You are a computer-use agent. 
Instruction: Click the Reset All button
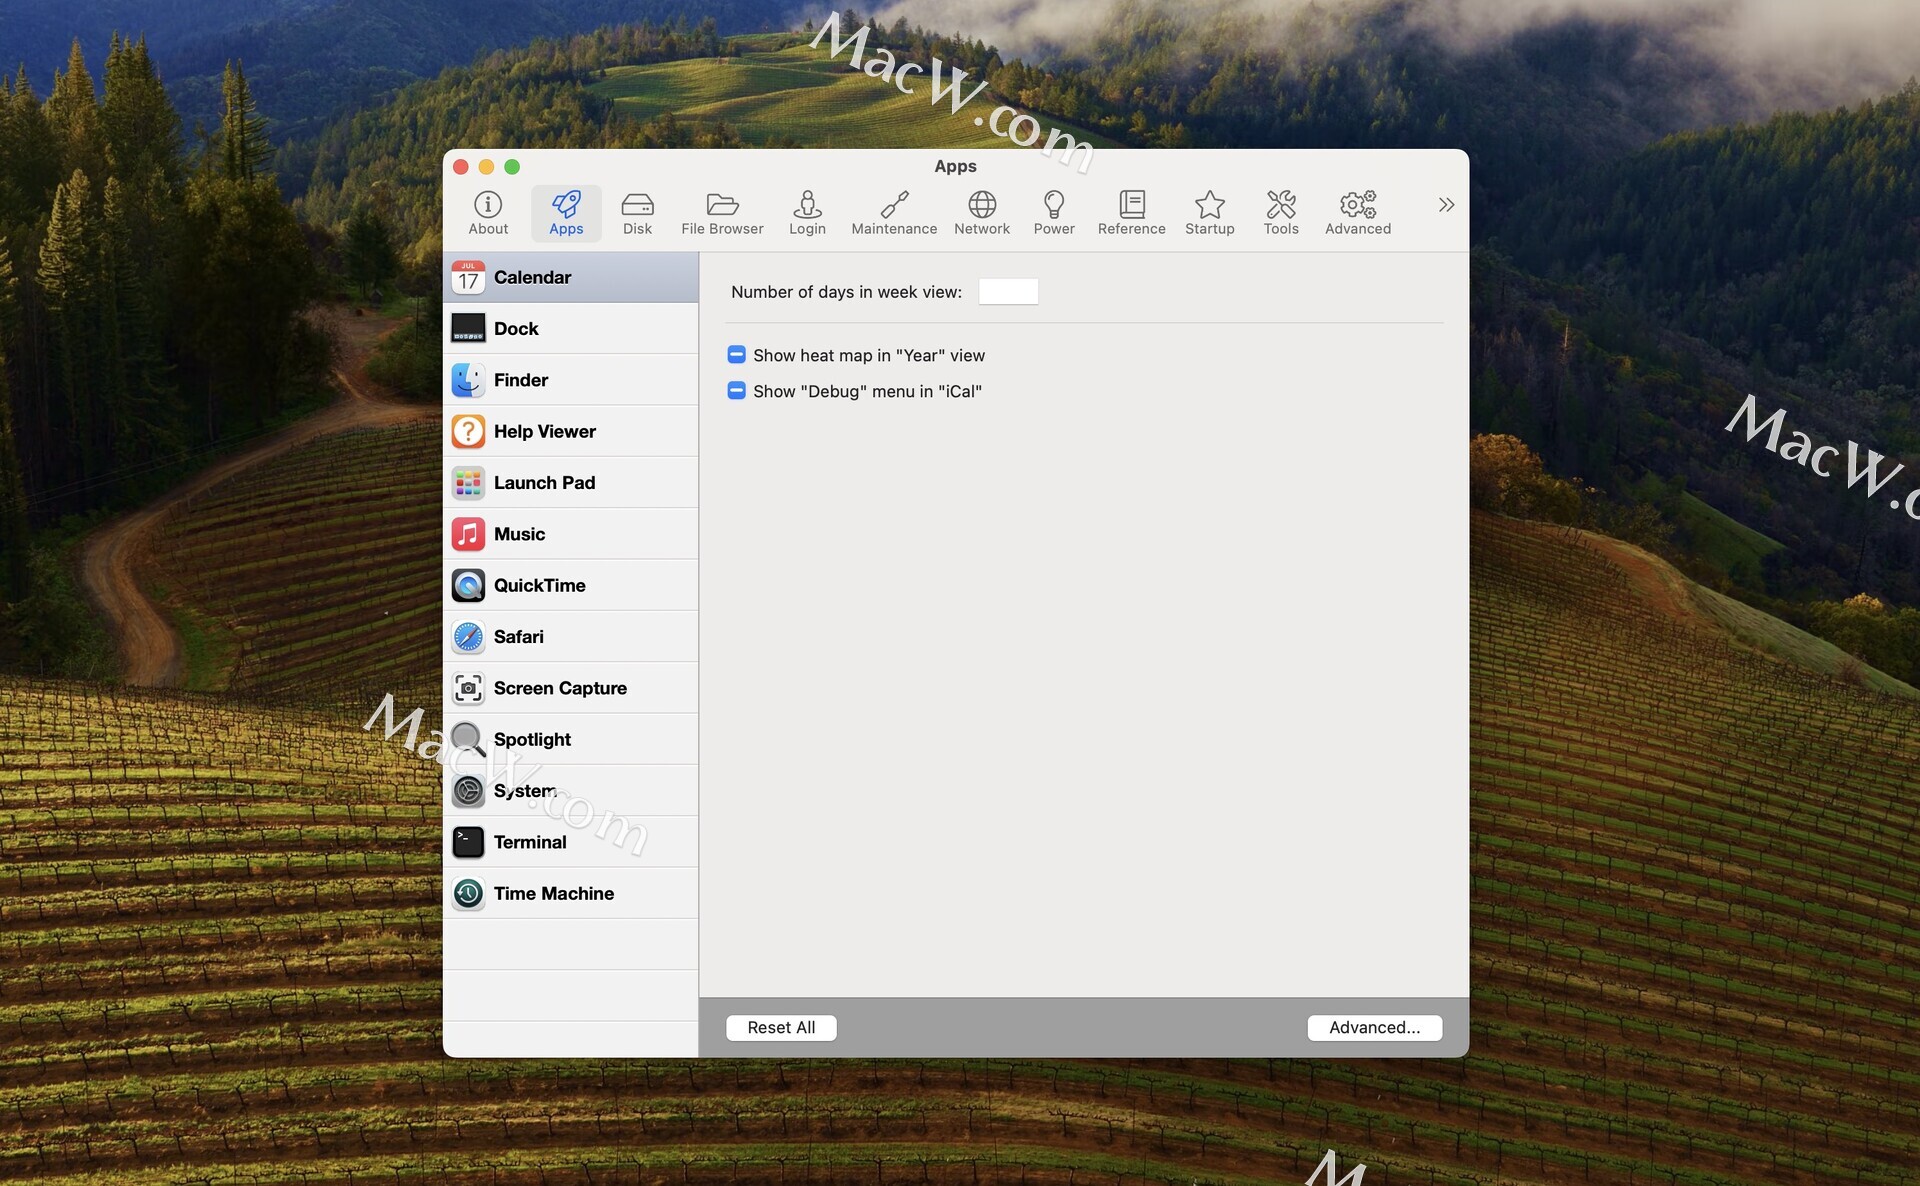coord(781,1028)
